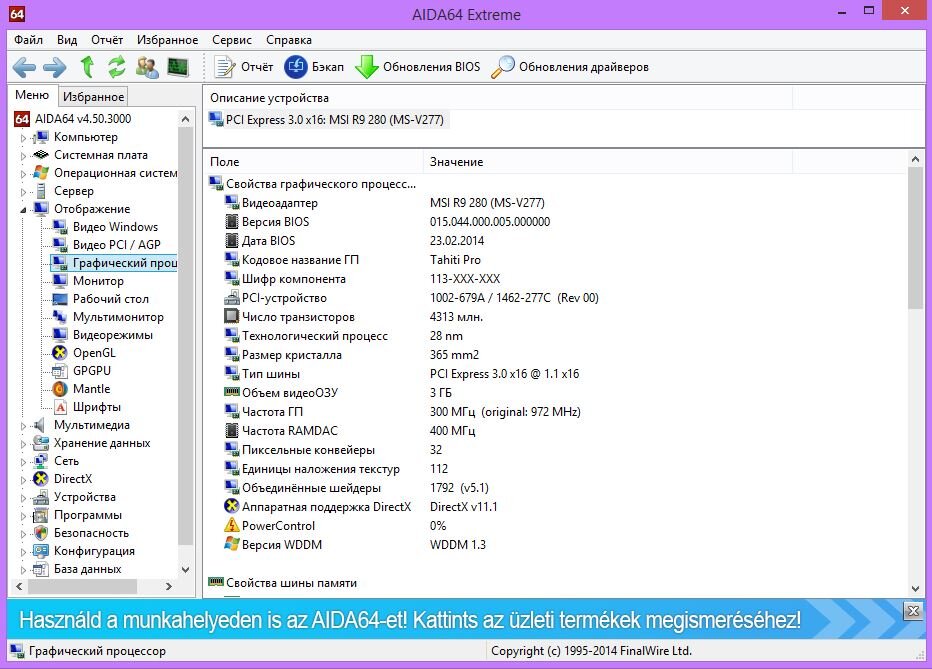Viewport: 932px width, 669px height.
Task: Expand the Операционная система tree node
Action: coord(23,174)
